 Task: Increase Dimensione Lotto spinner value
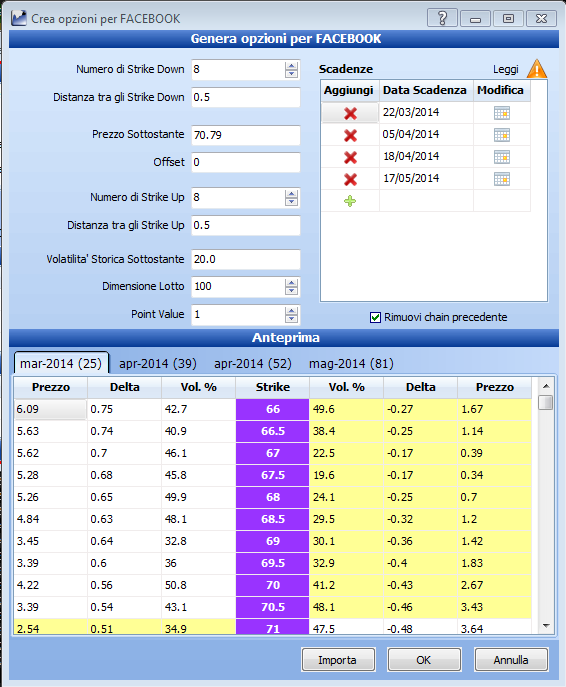point(291,283)
